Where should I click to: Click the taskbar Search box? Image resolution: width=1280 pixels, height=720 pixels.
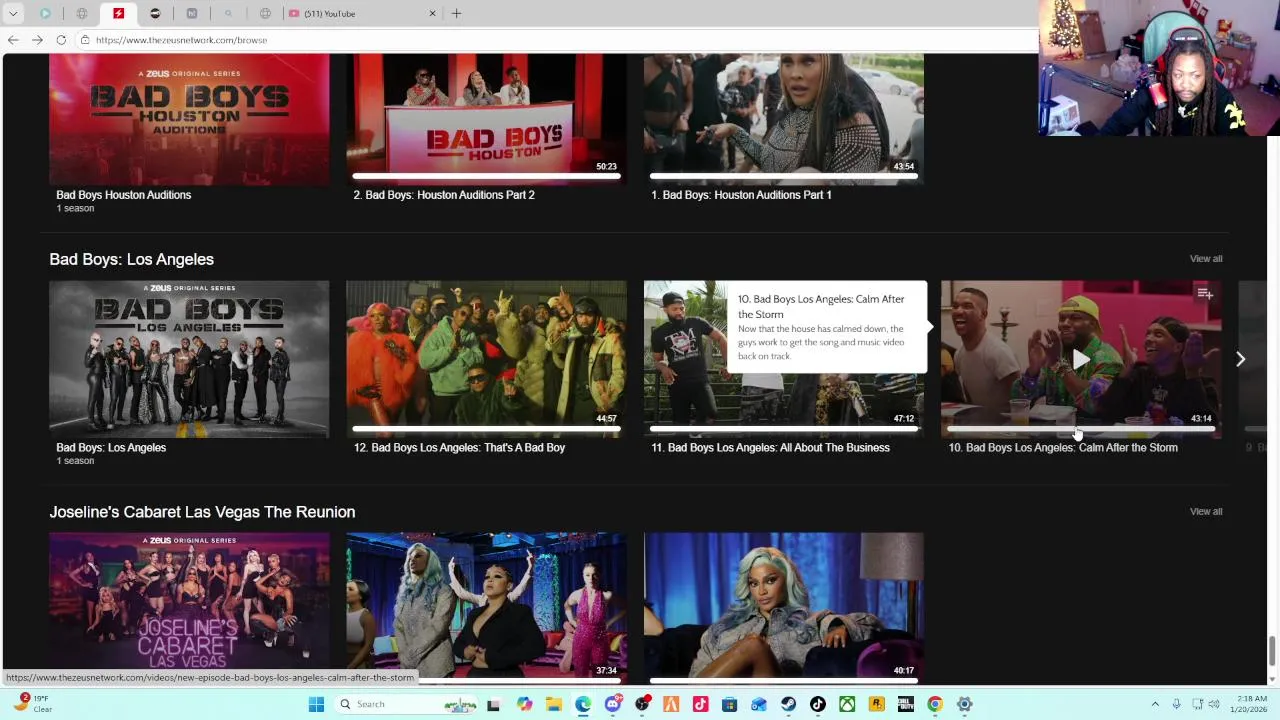point(407,704)
